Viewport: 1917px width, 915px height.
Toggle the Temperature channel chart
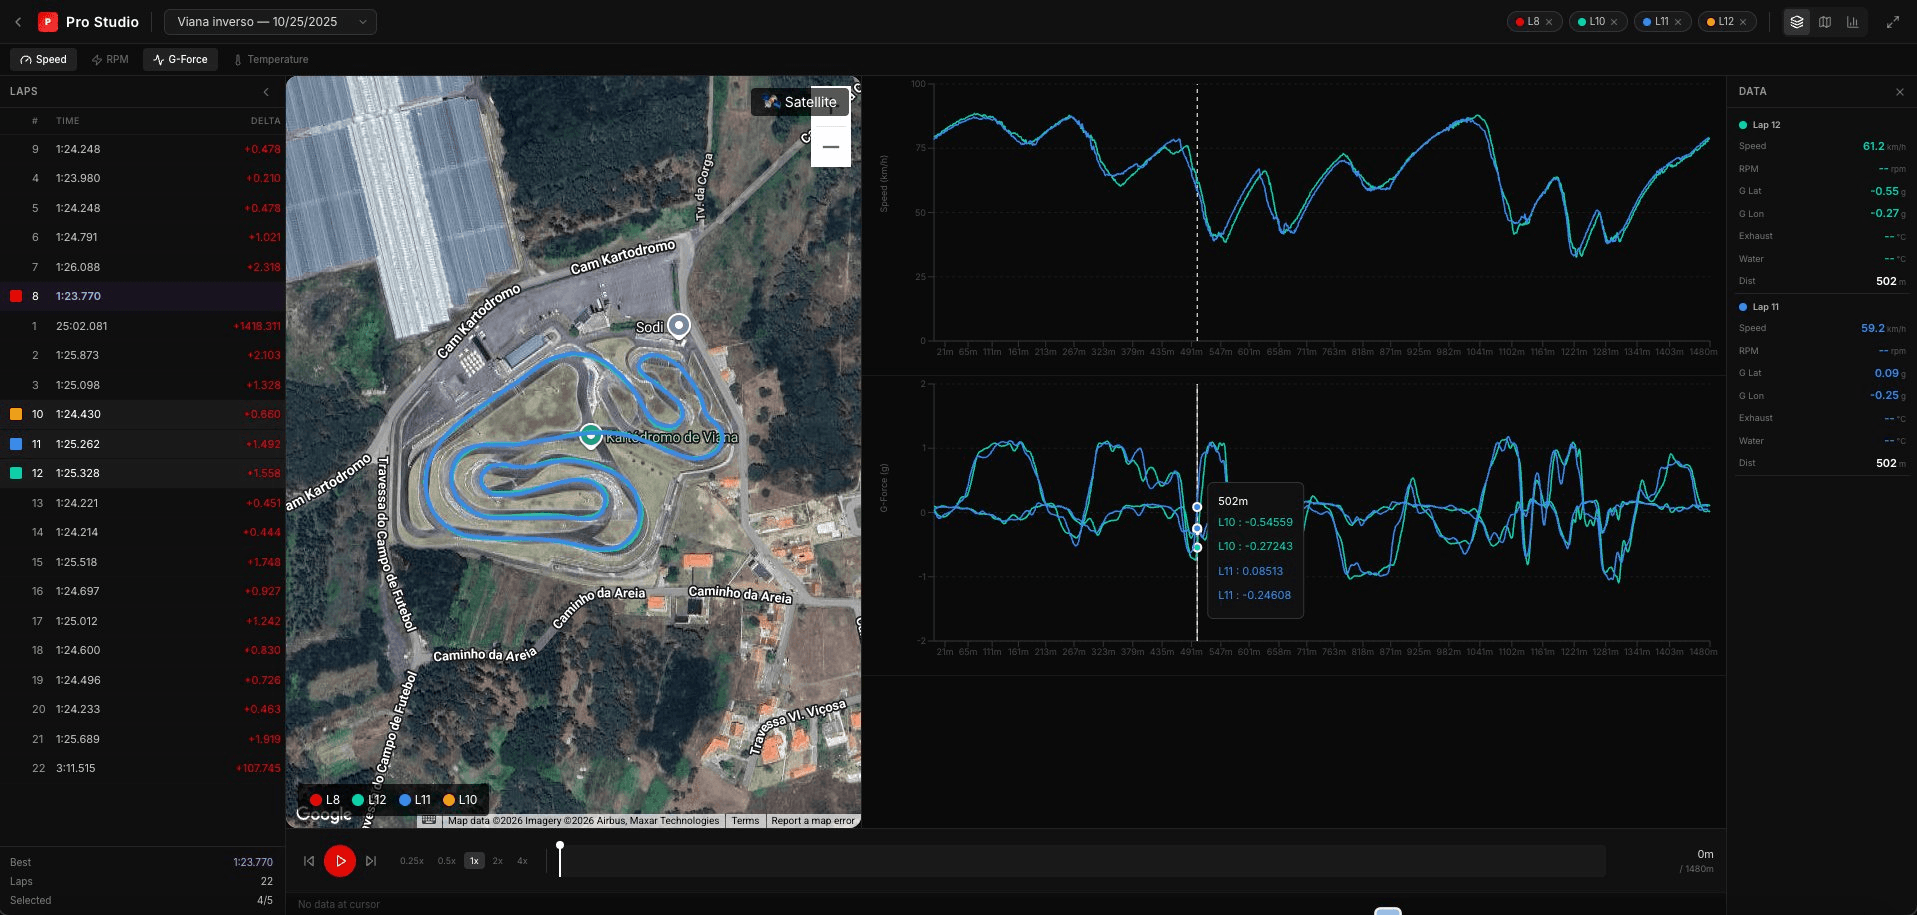coord(270,60)
